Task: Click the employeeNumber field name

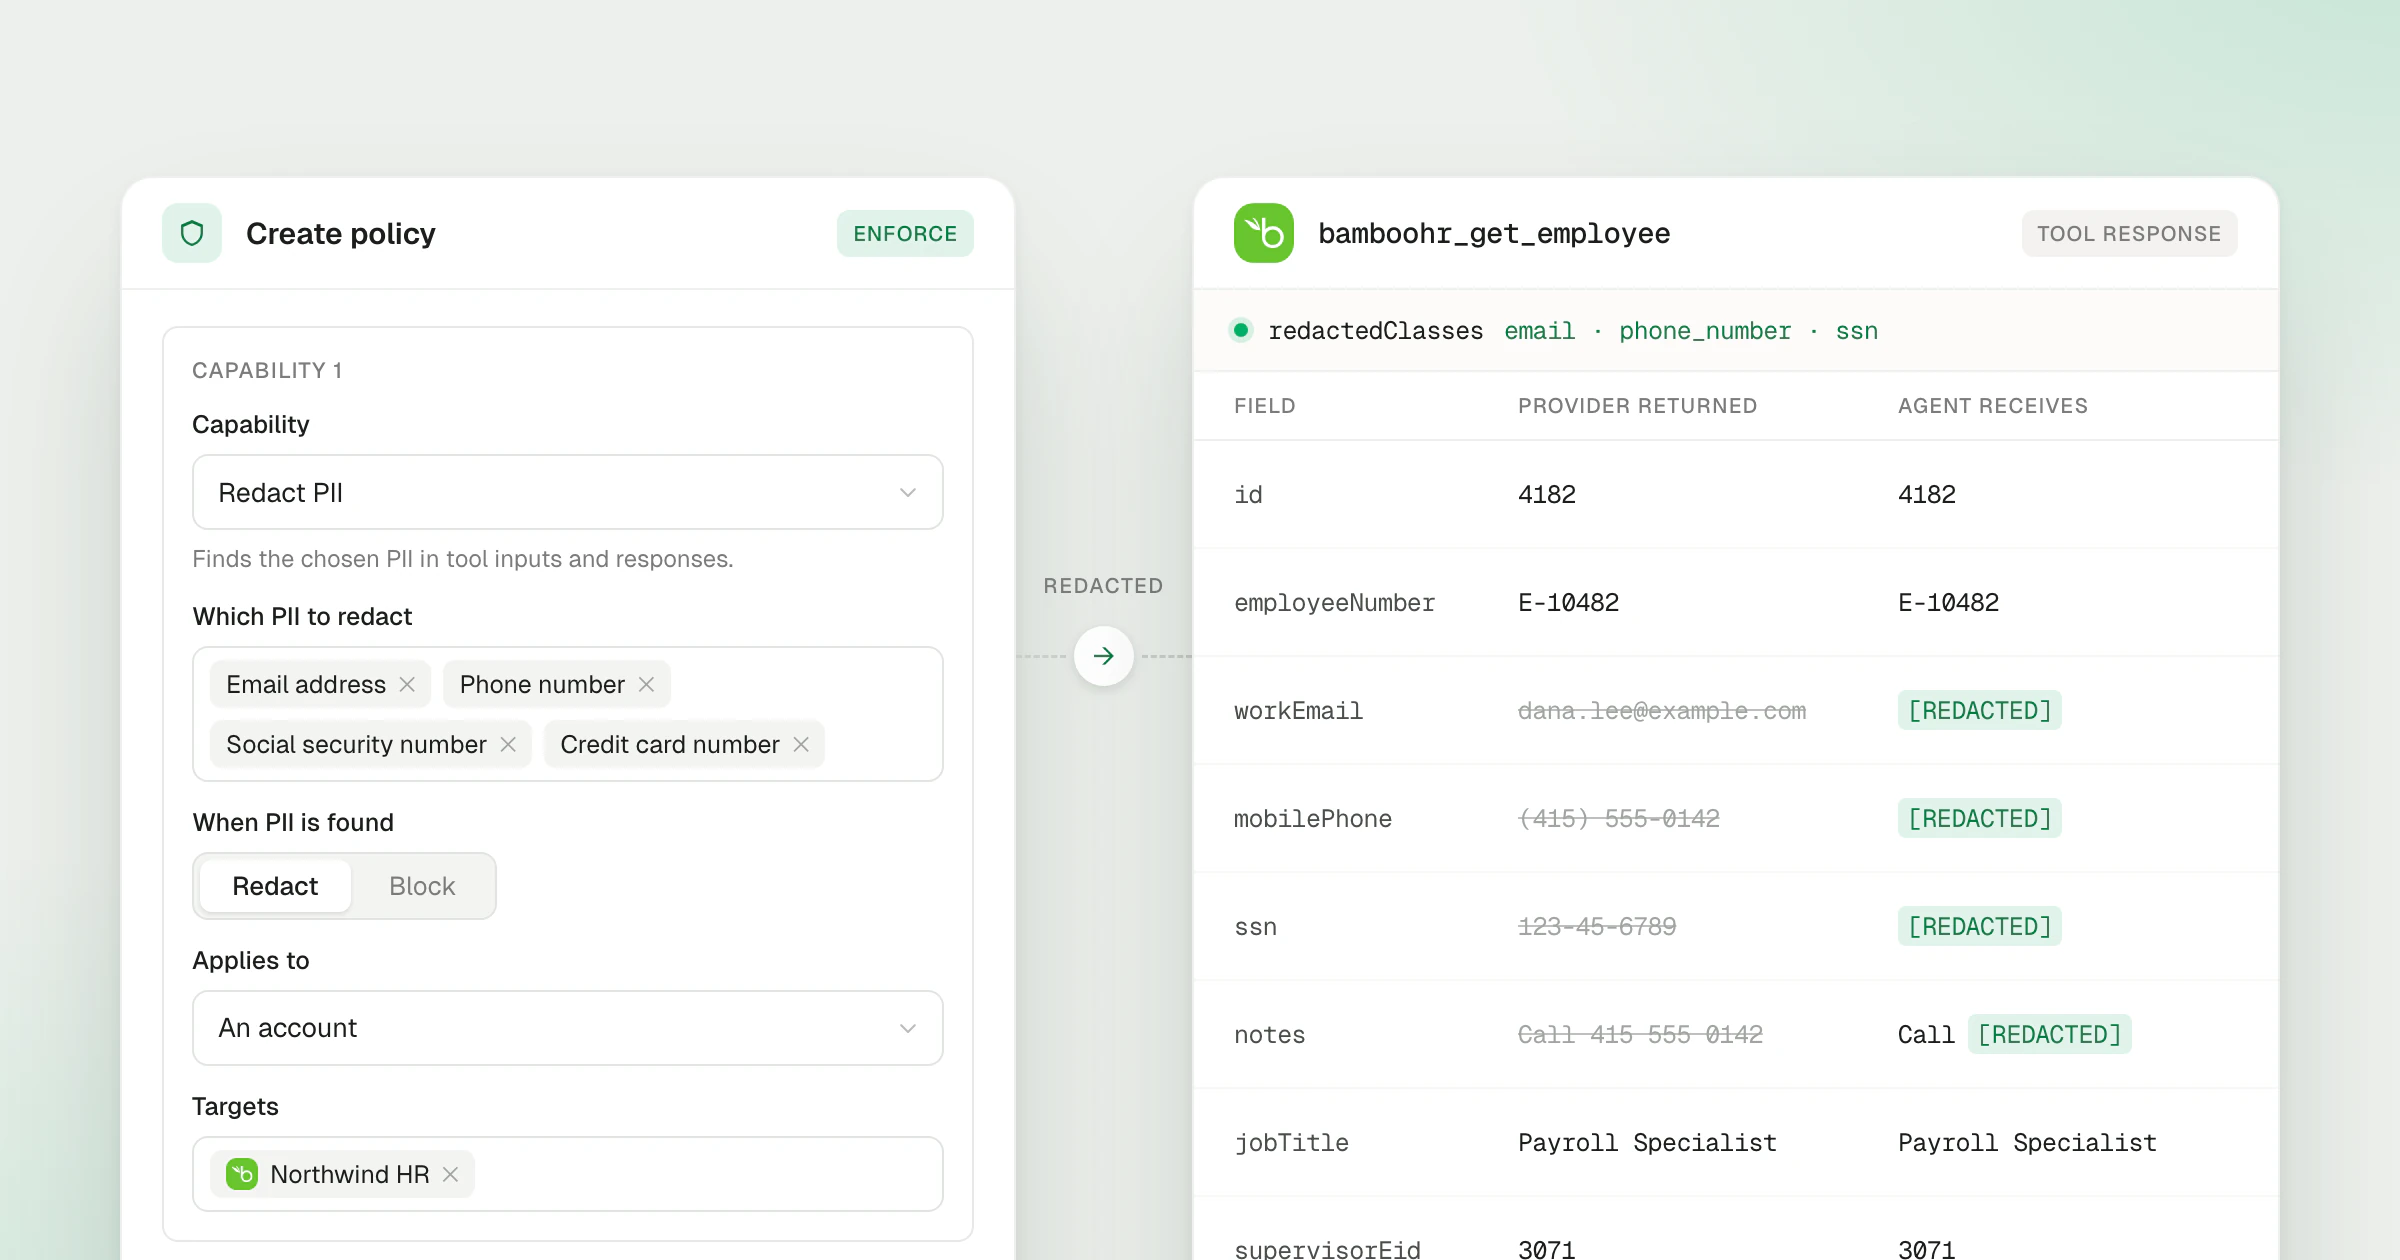Action: click(1334, 603)
